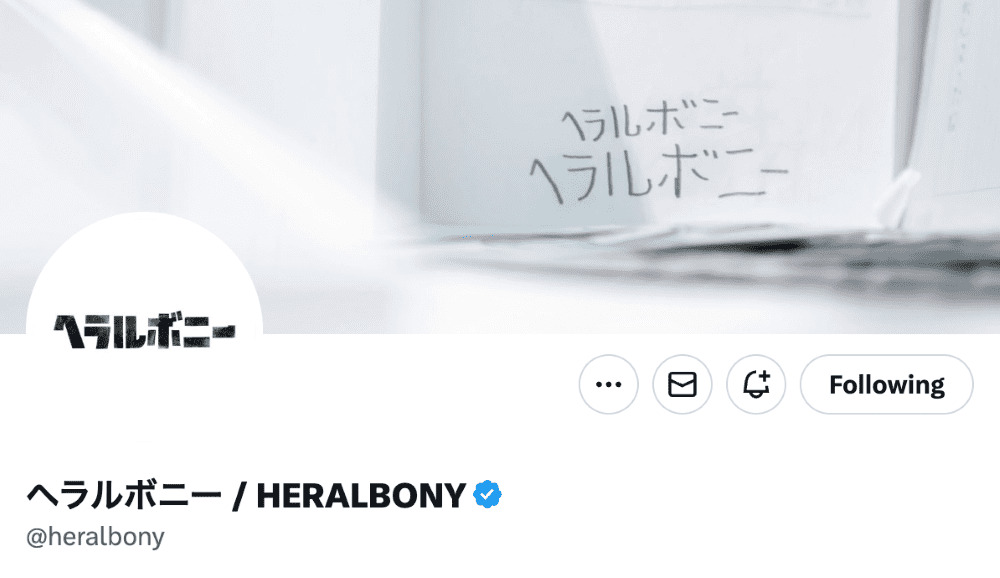This screenshot has width=1000, height=578.
Task: Subscribe to post alerts using bell-plus icon
Action: 756,384
